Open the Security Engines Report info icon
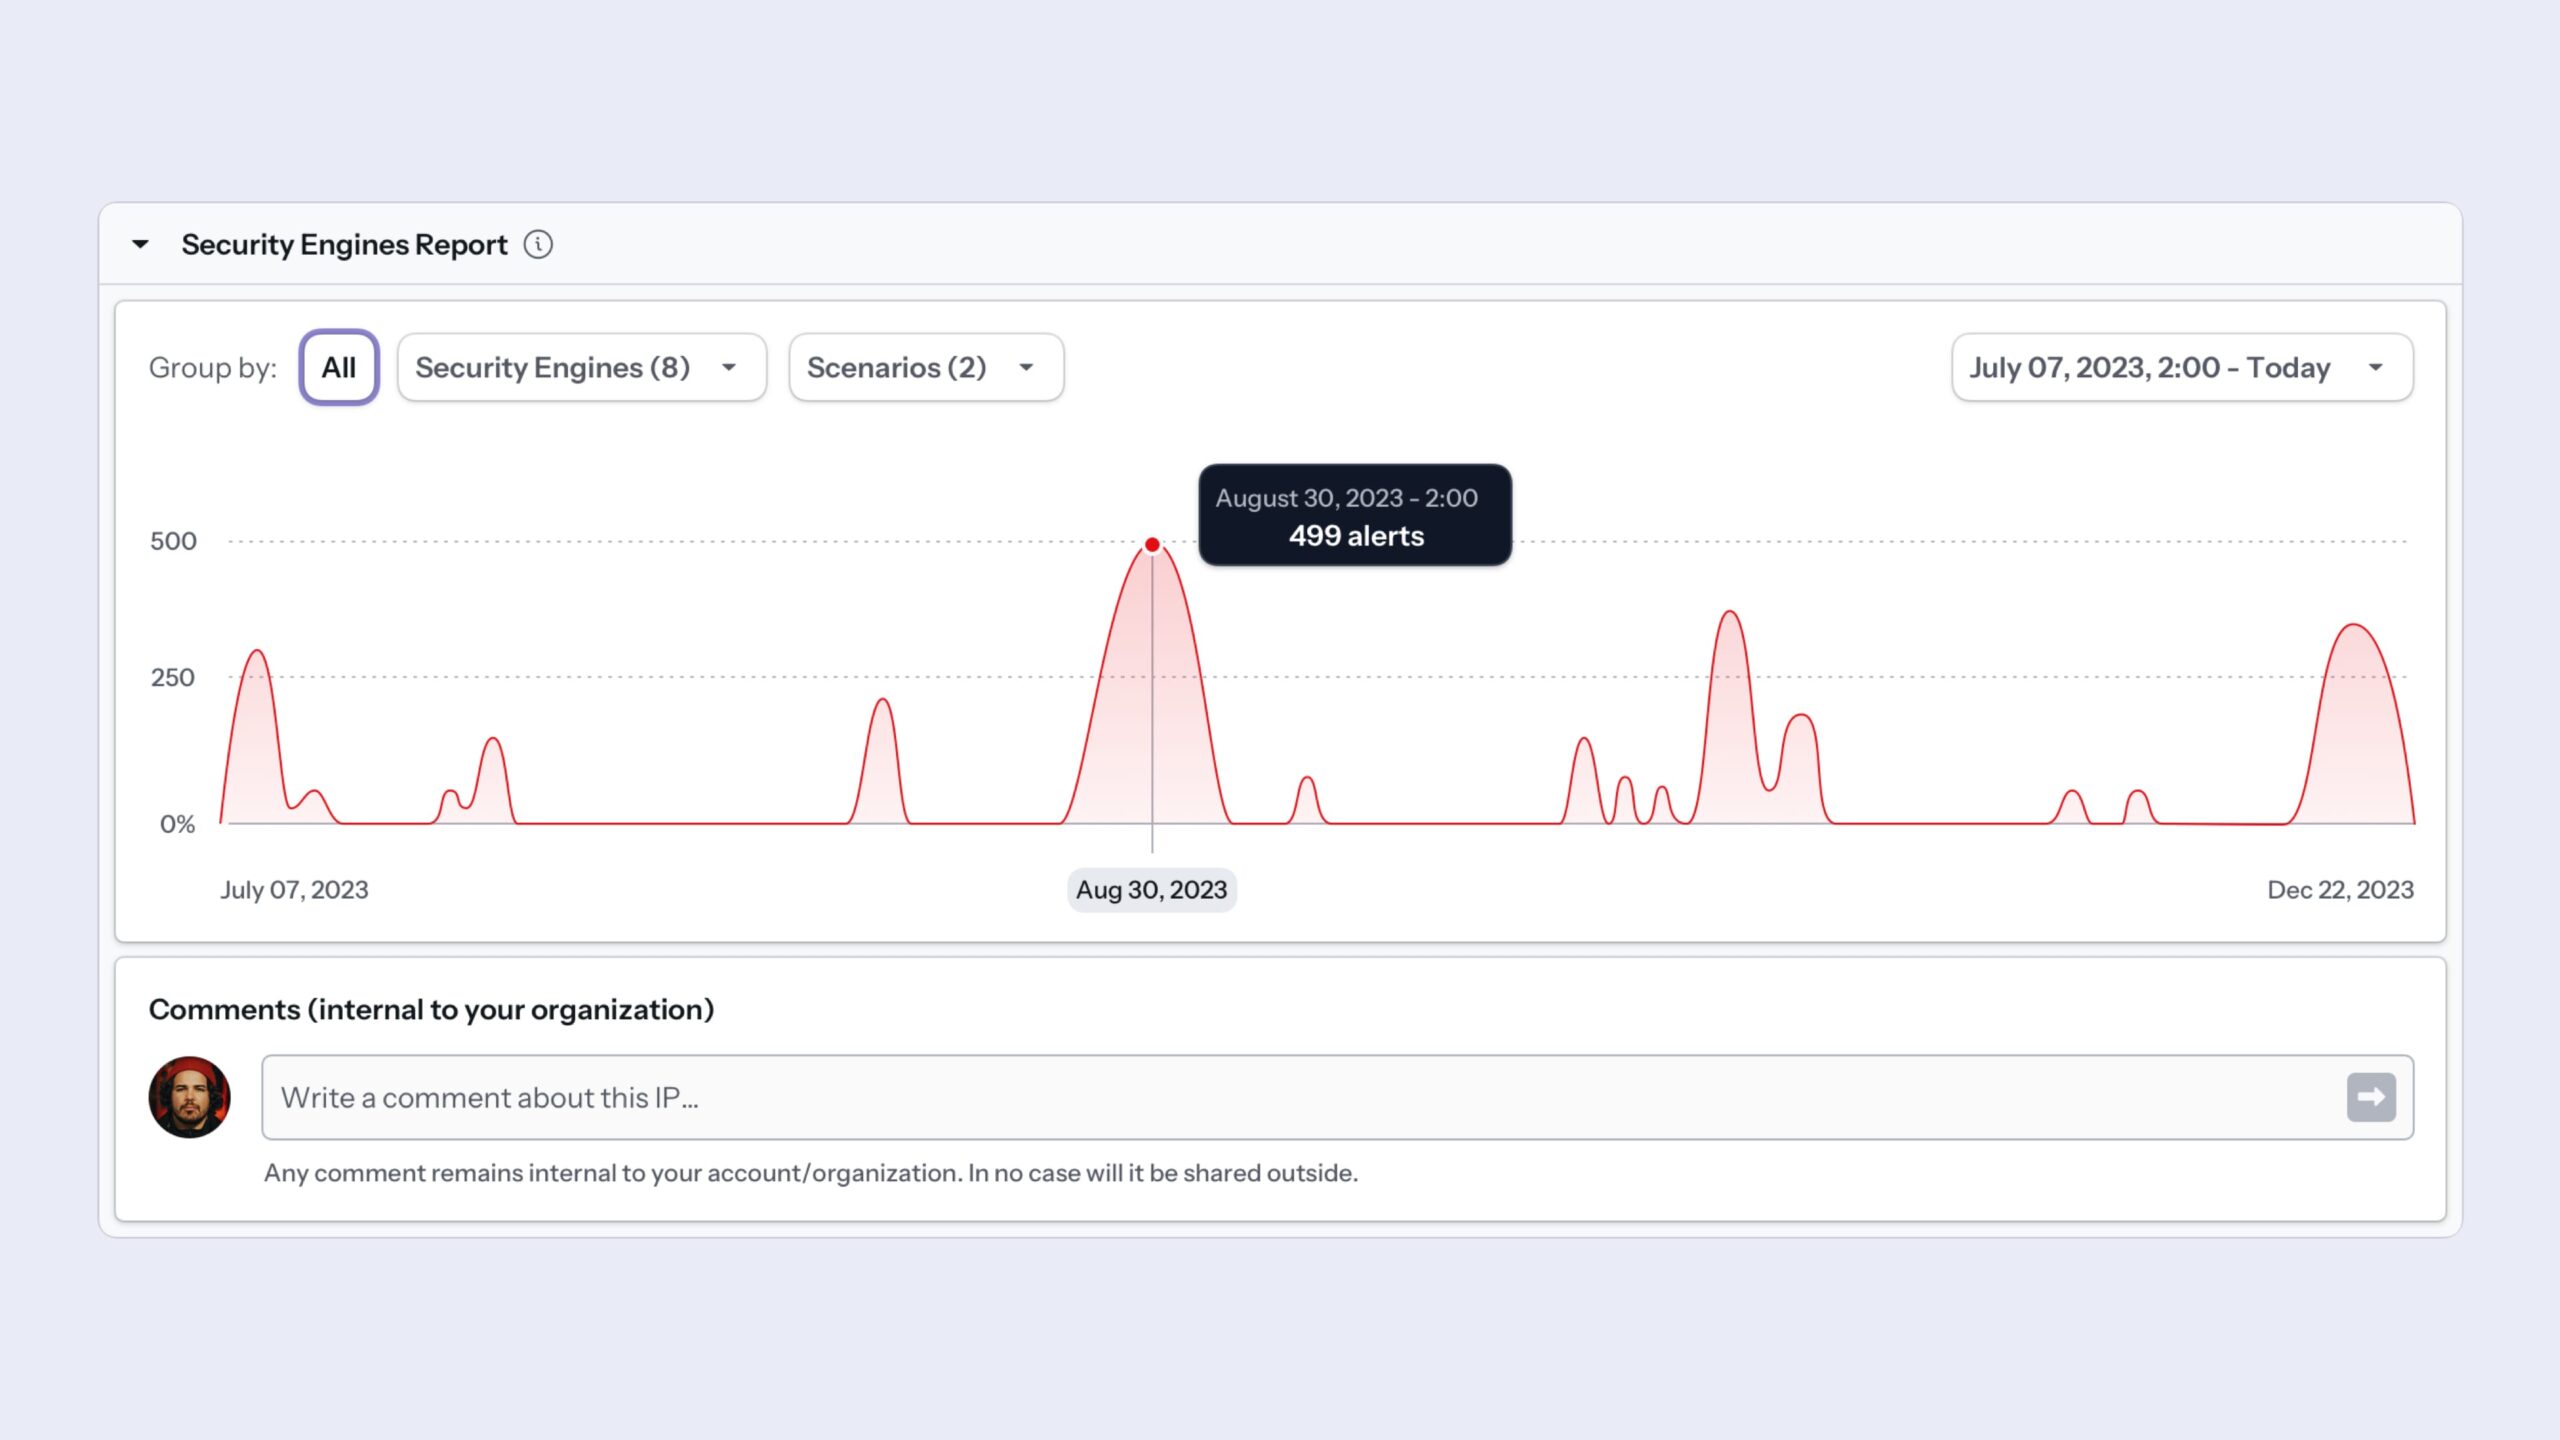 tap(538, 244)
